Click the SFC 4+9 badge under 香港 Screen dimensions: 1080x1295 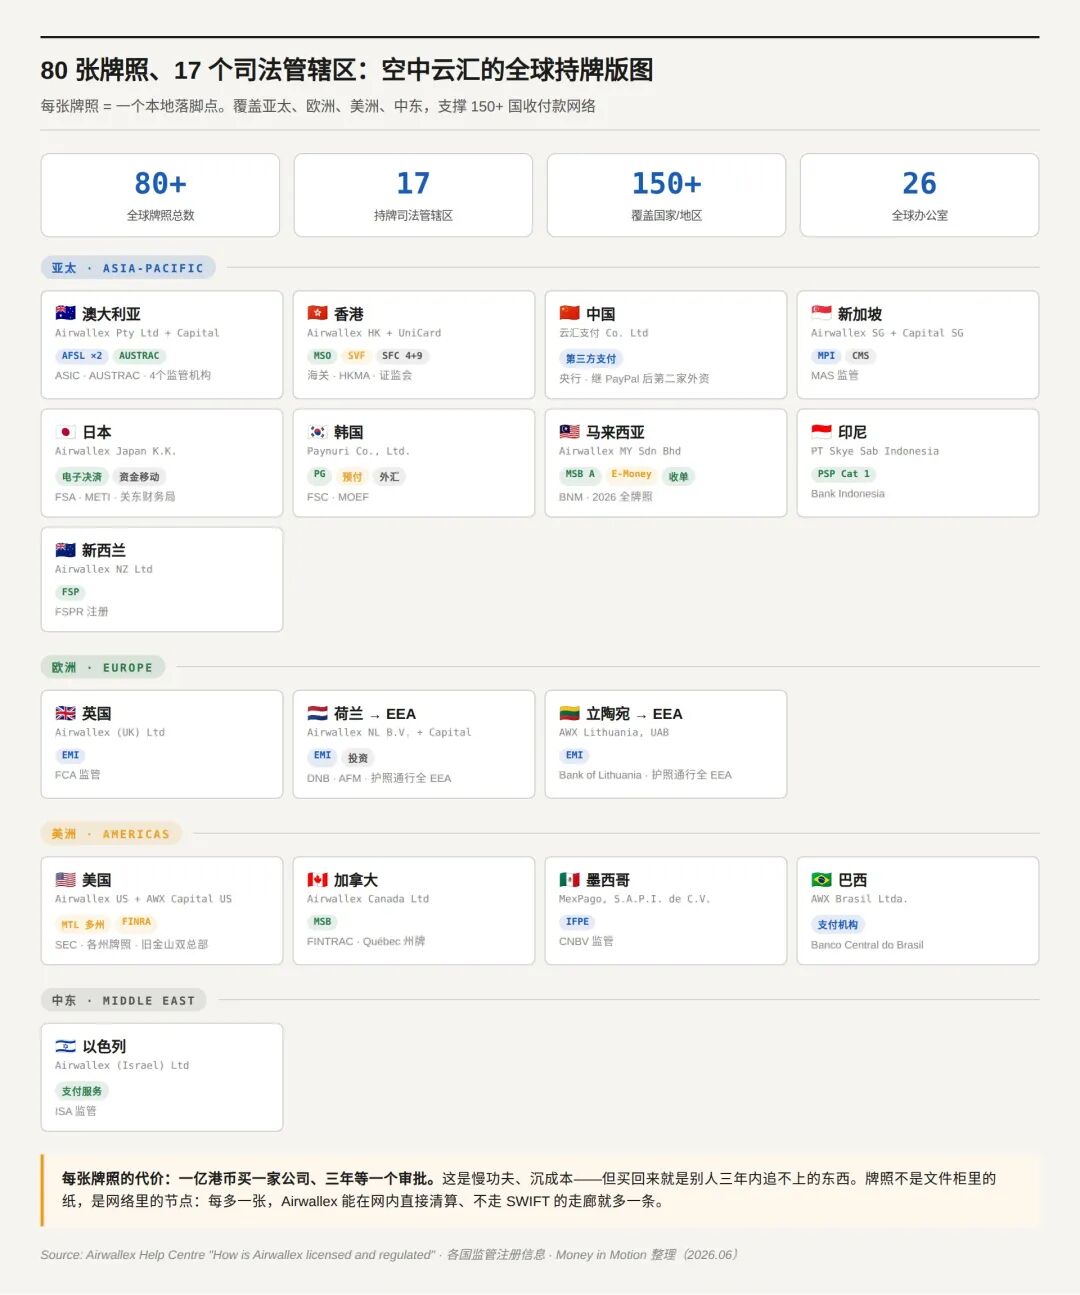(x=402, y=356)
